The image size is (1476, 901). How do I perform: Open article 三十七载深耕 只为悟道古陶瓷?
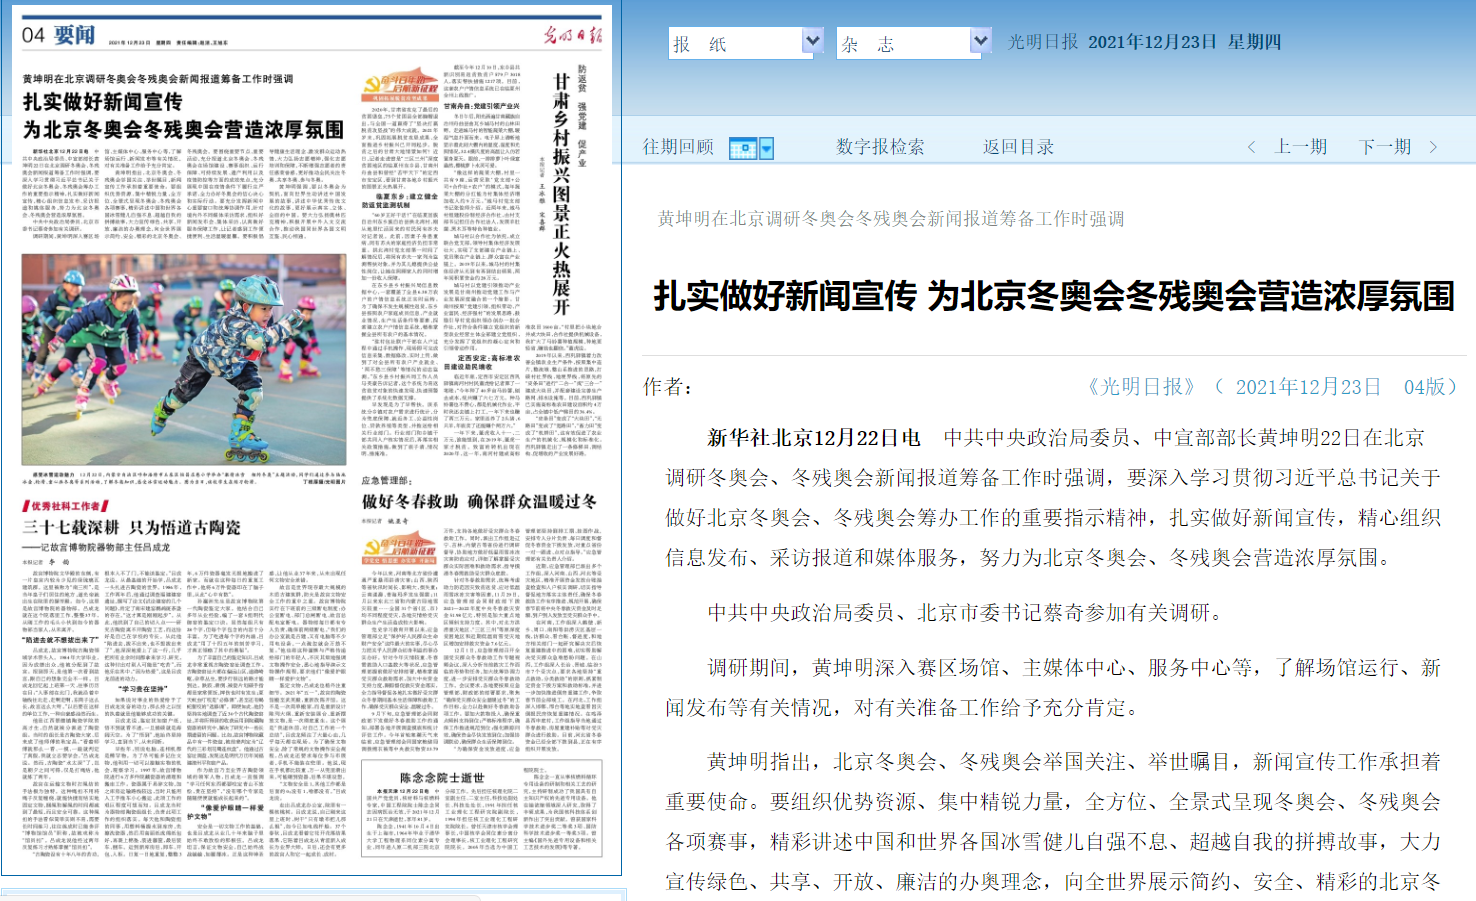131,527
